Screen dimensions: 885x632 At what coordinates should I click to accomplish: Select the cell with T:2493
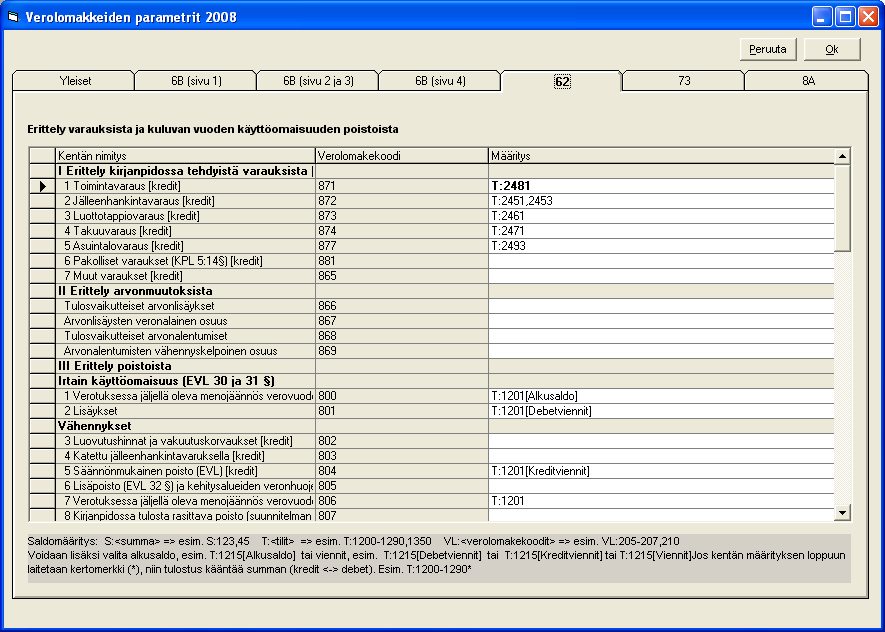click(661, 246)
